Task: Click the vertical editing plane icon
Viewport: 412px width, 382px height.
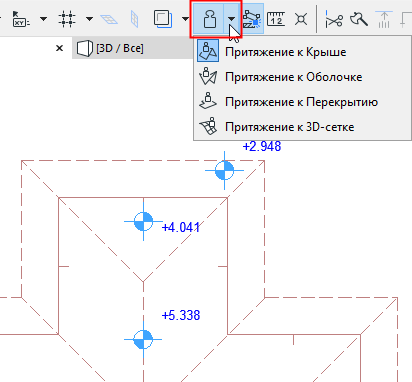Action: (135, 19)
